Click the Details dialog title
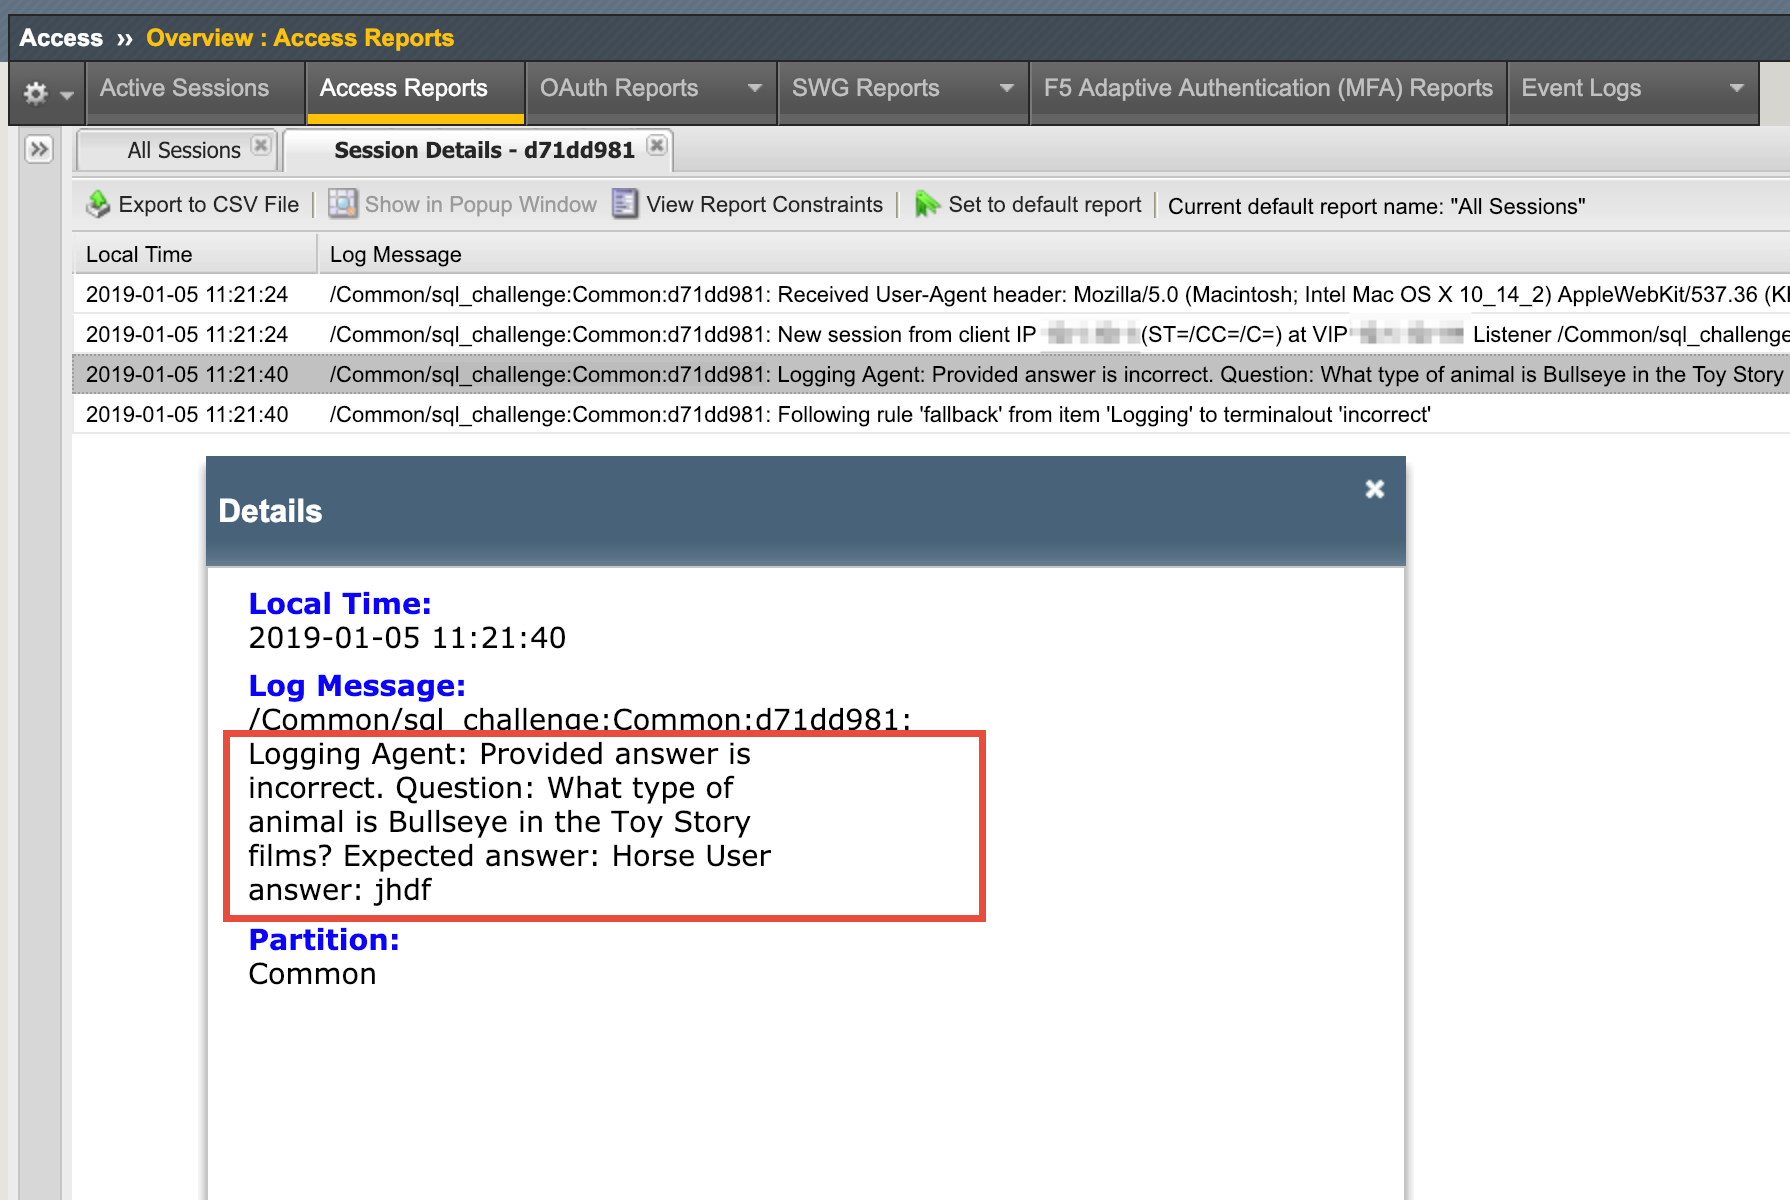This screenshot has width=1790, height=1200. pos(270,511)
